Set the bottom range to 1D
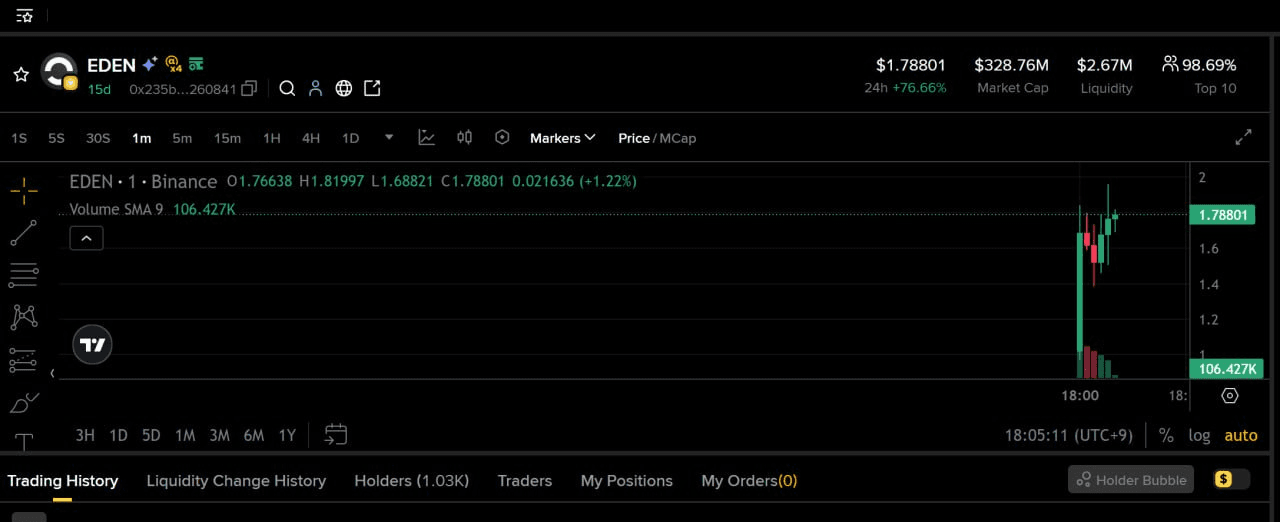Viewport: 1280px width, 522px height. (118, 435)
